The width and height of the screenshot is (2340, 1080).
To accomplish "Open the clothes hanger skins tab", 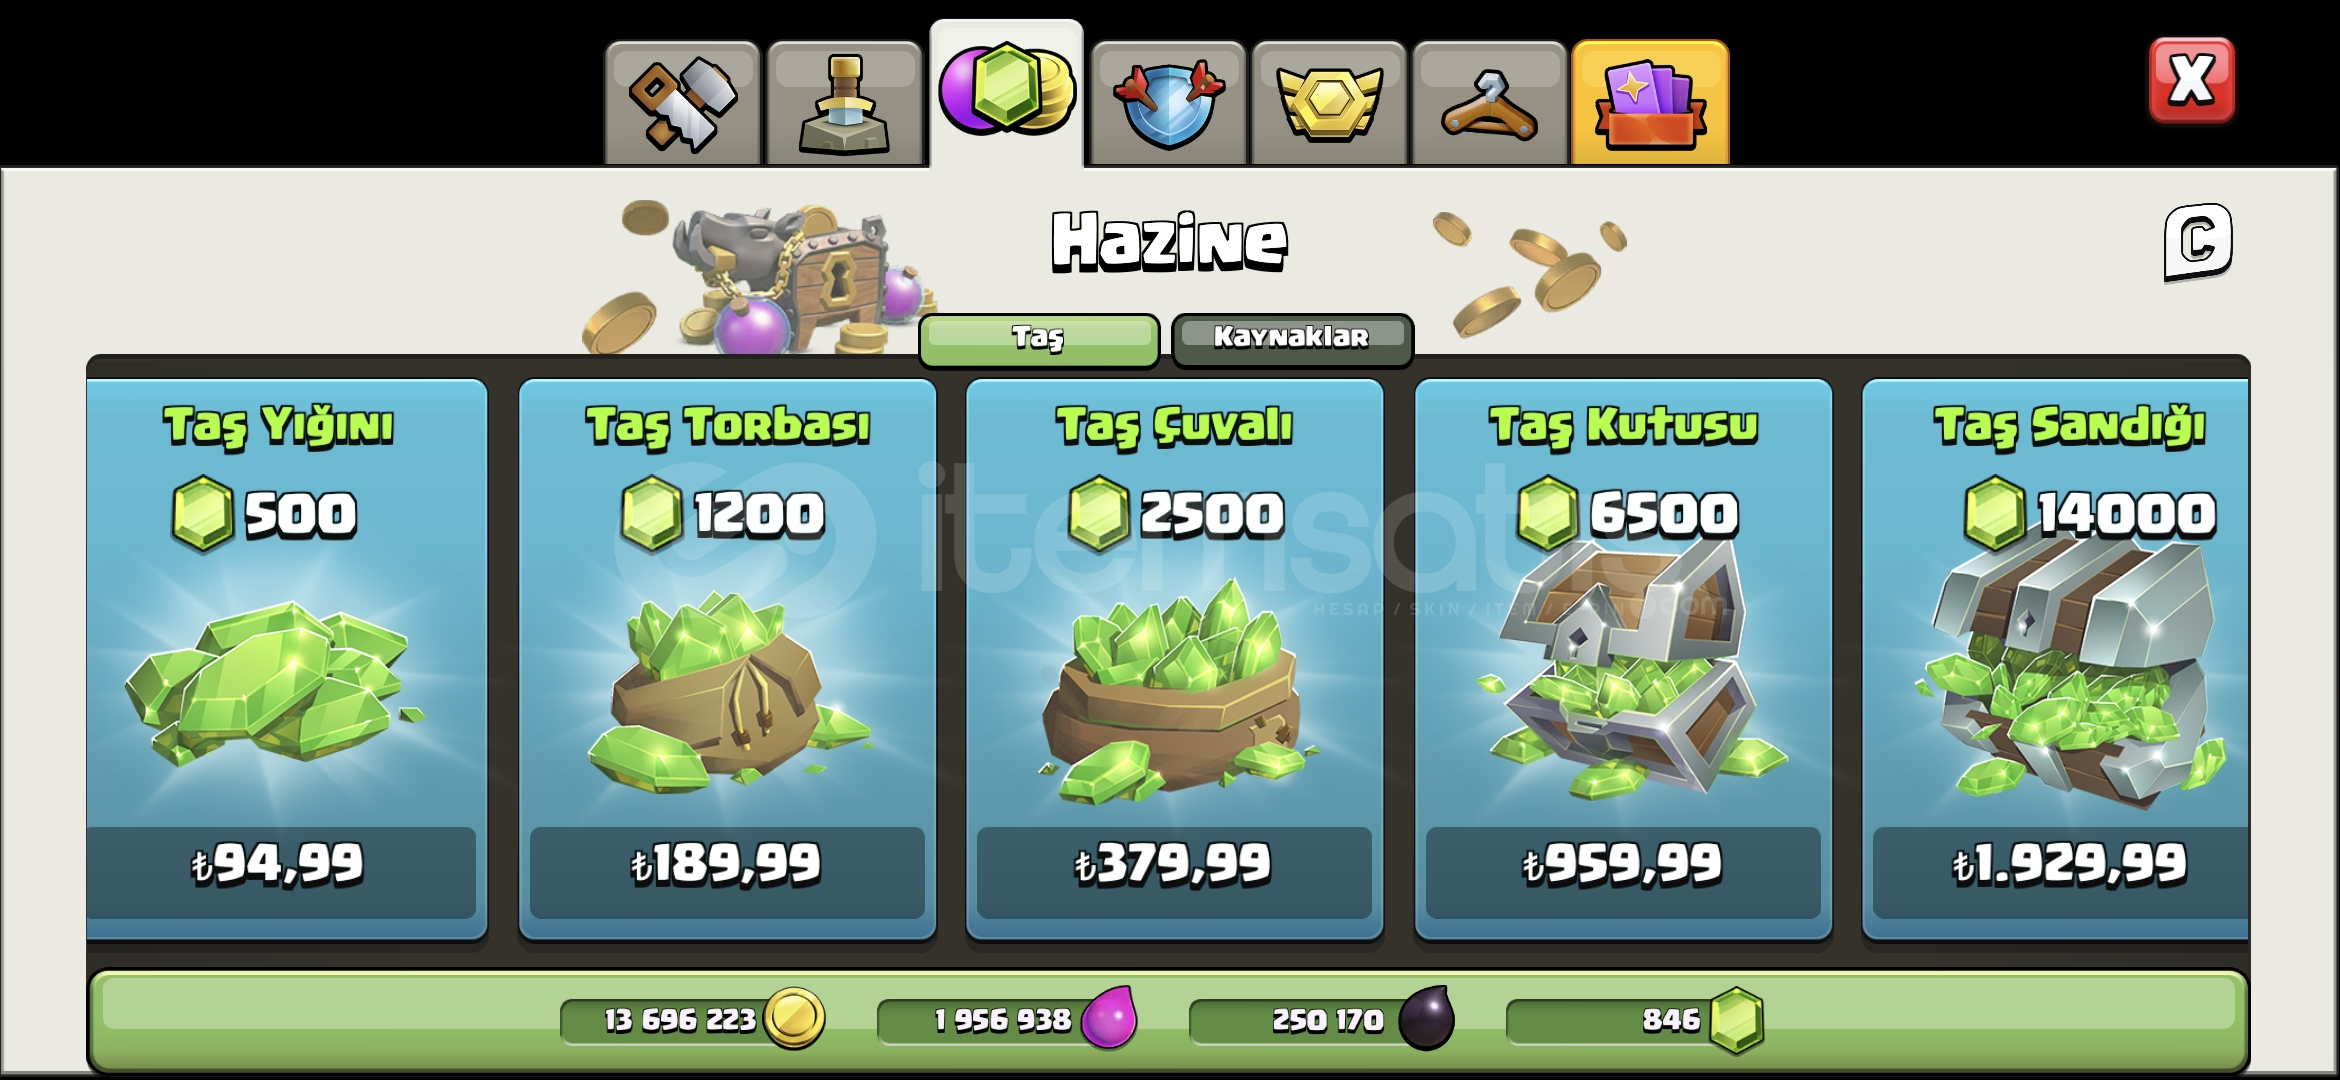I will 1489,103.
